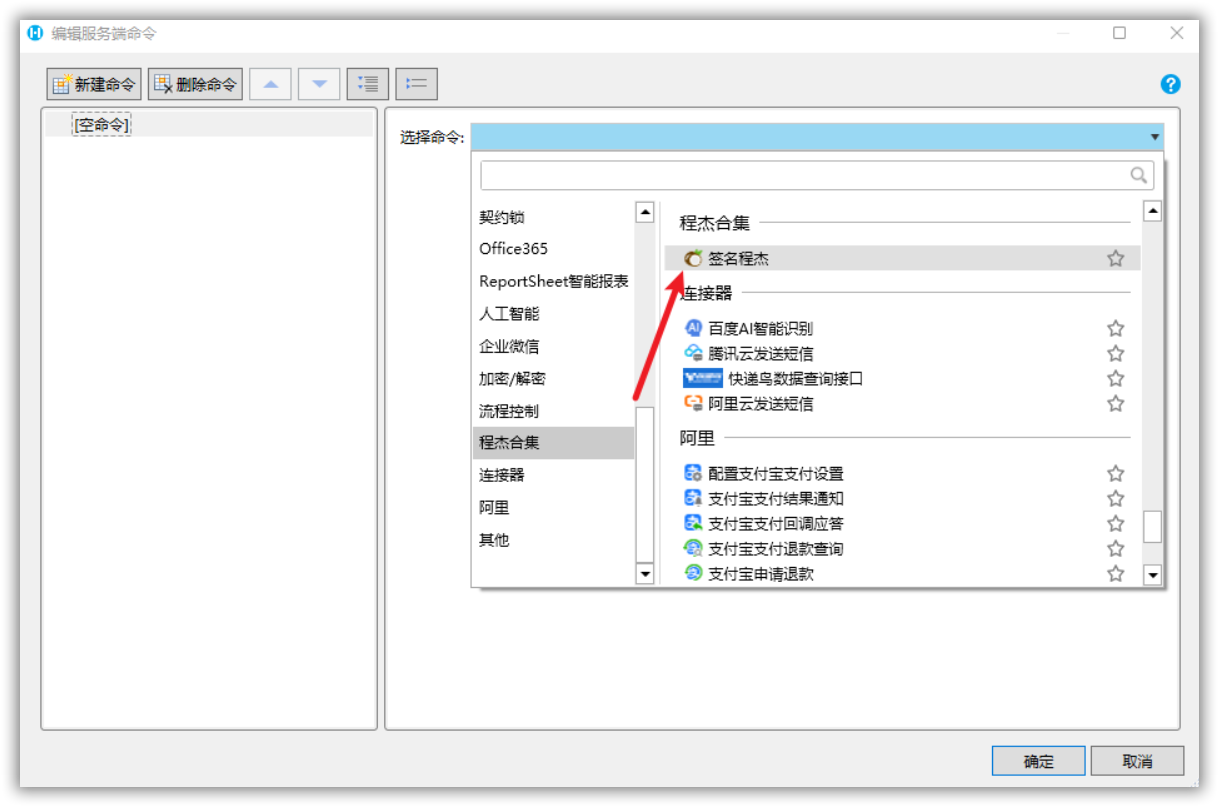1219x807 pixels.
Task: Click the move command down arrow
Action: [319, 84]
